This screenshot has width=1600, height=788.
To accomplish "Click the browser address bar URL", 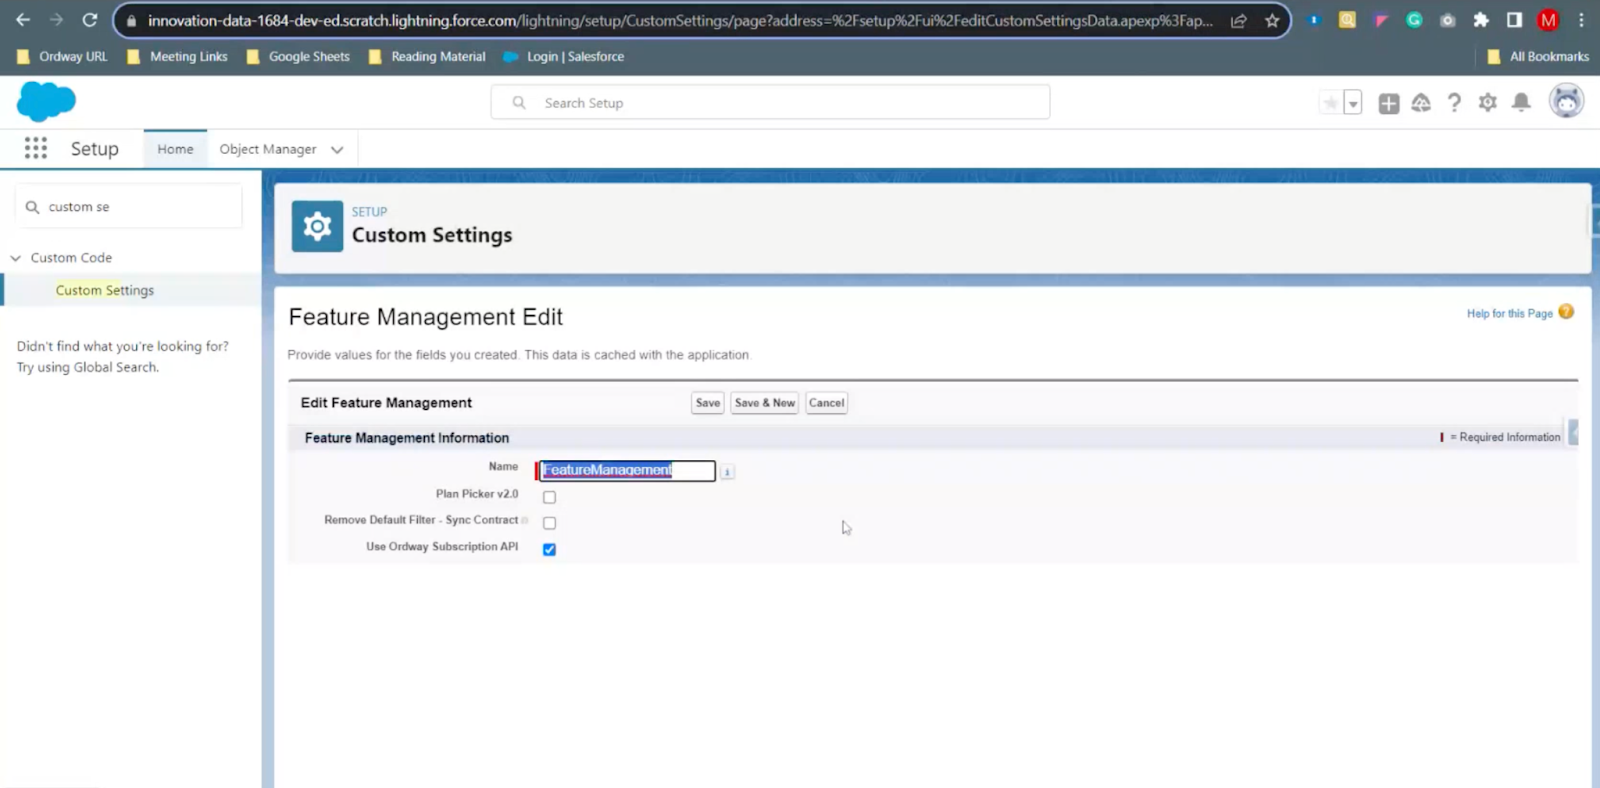I will coord(680,21).
